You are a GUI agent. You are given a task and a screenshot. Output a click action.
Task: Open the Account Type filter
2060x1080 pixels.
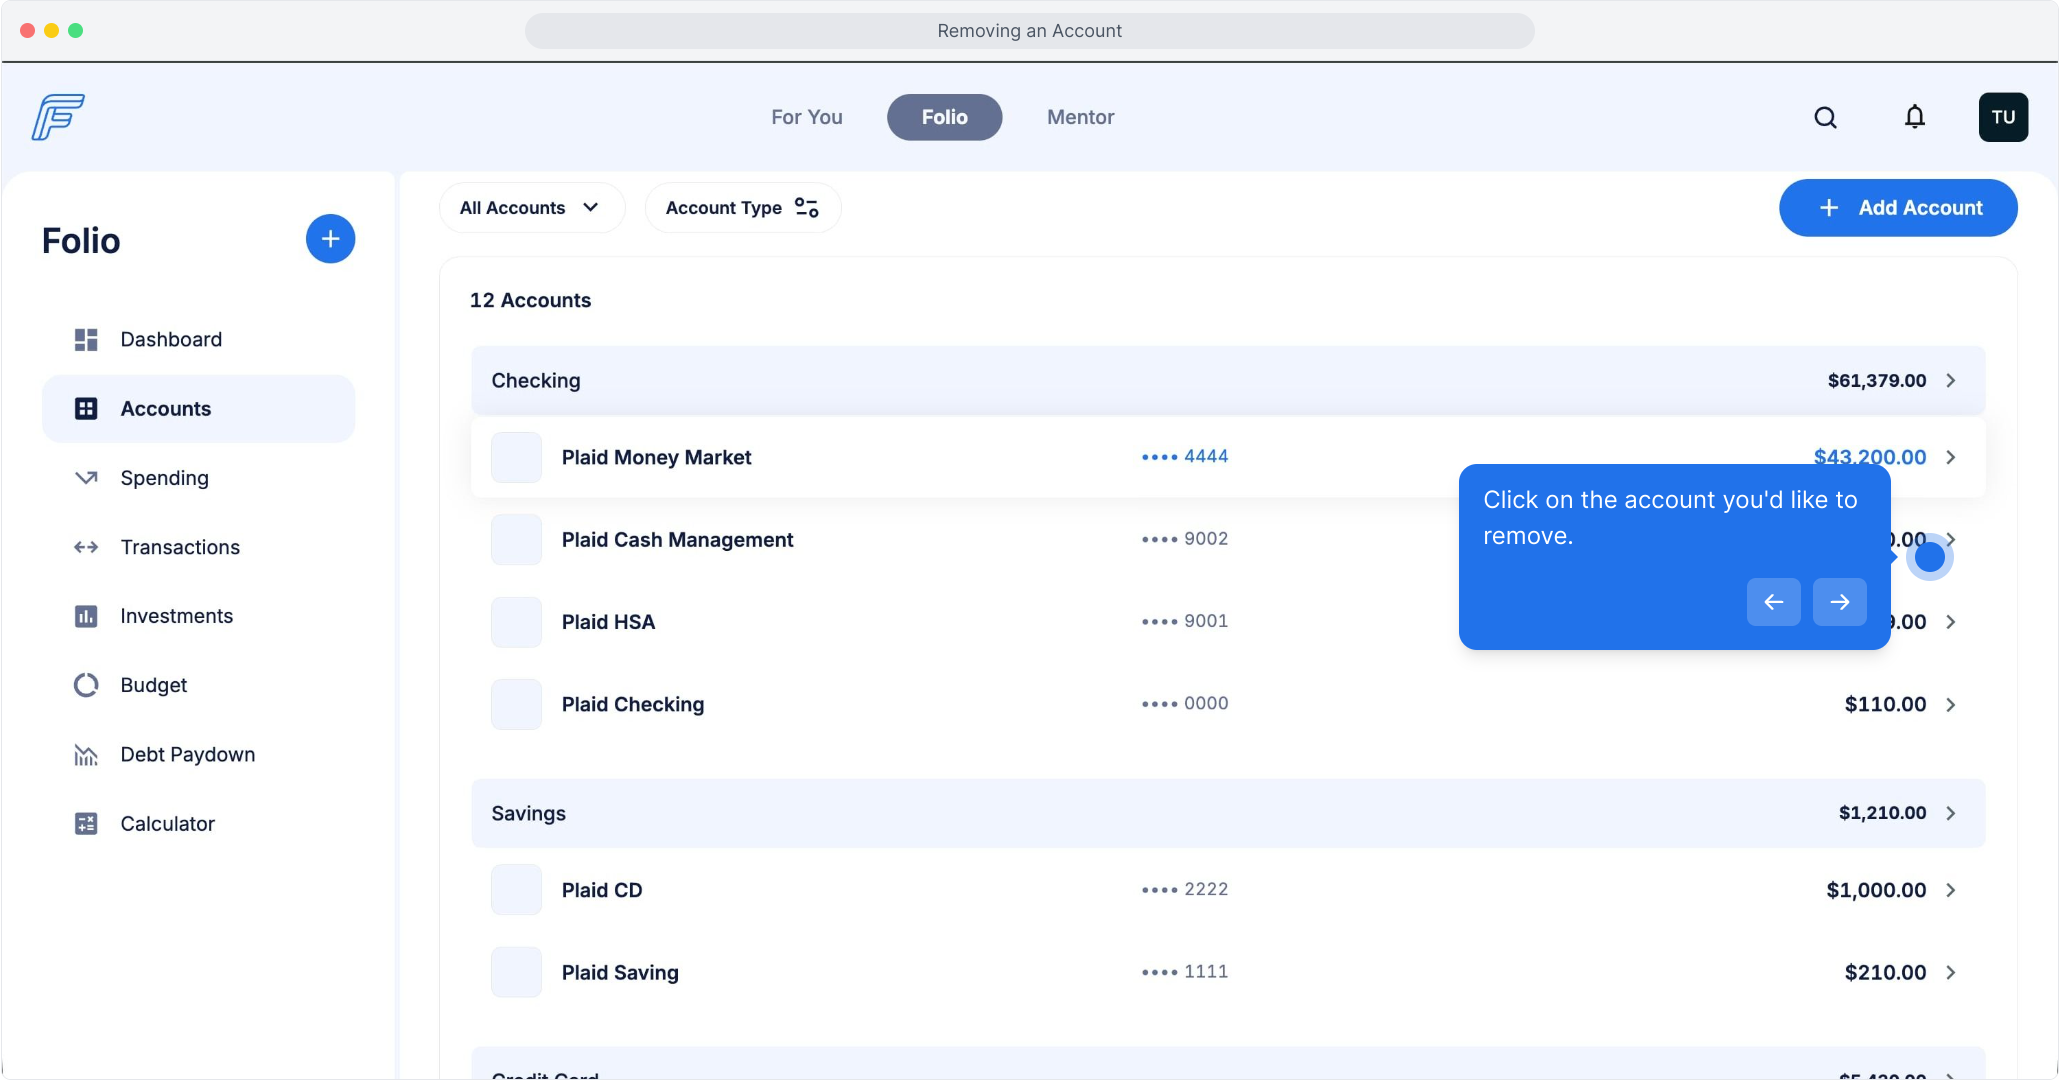[742, 208]
